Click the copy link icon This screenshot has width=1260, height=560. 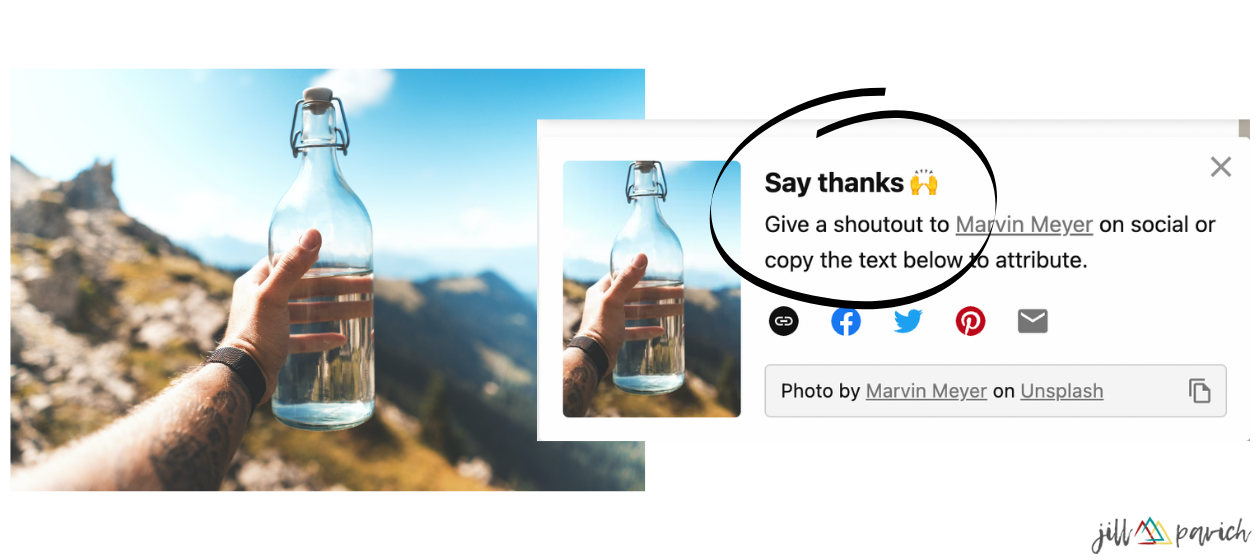pos(784,321)
